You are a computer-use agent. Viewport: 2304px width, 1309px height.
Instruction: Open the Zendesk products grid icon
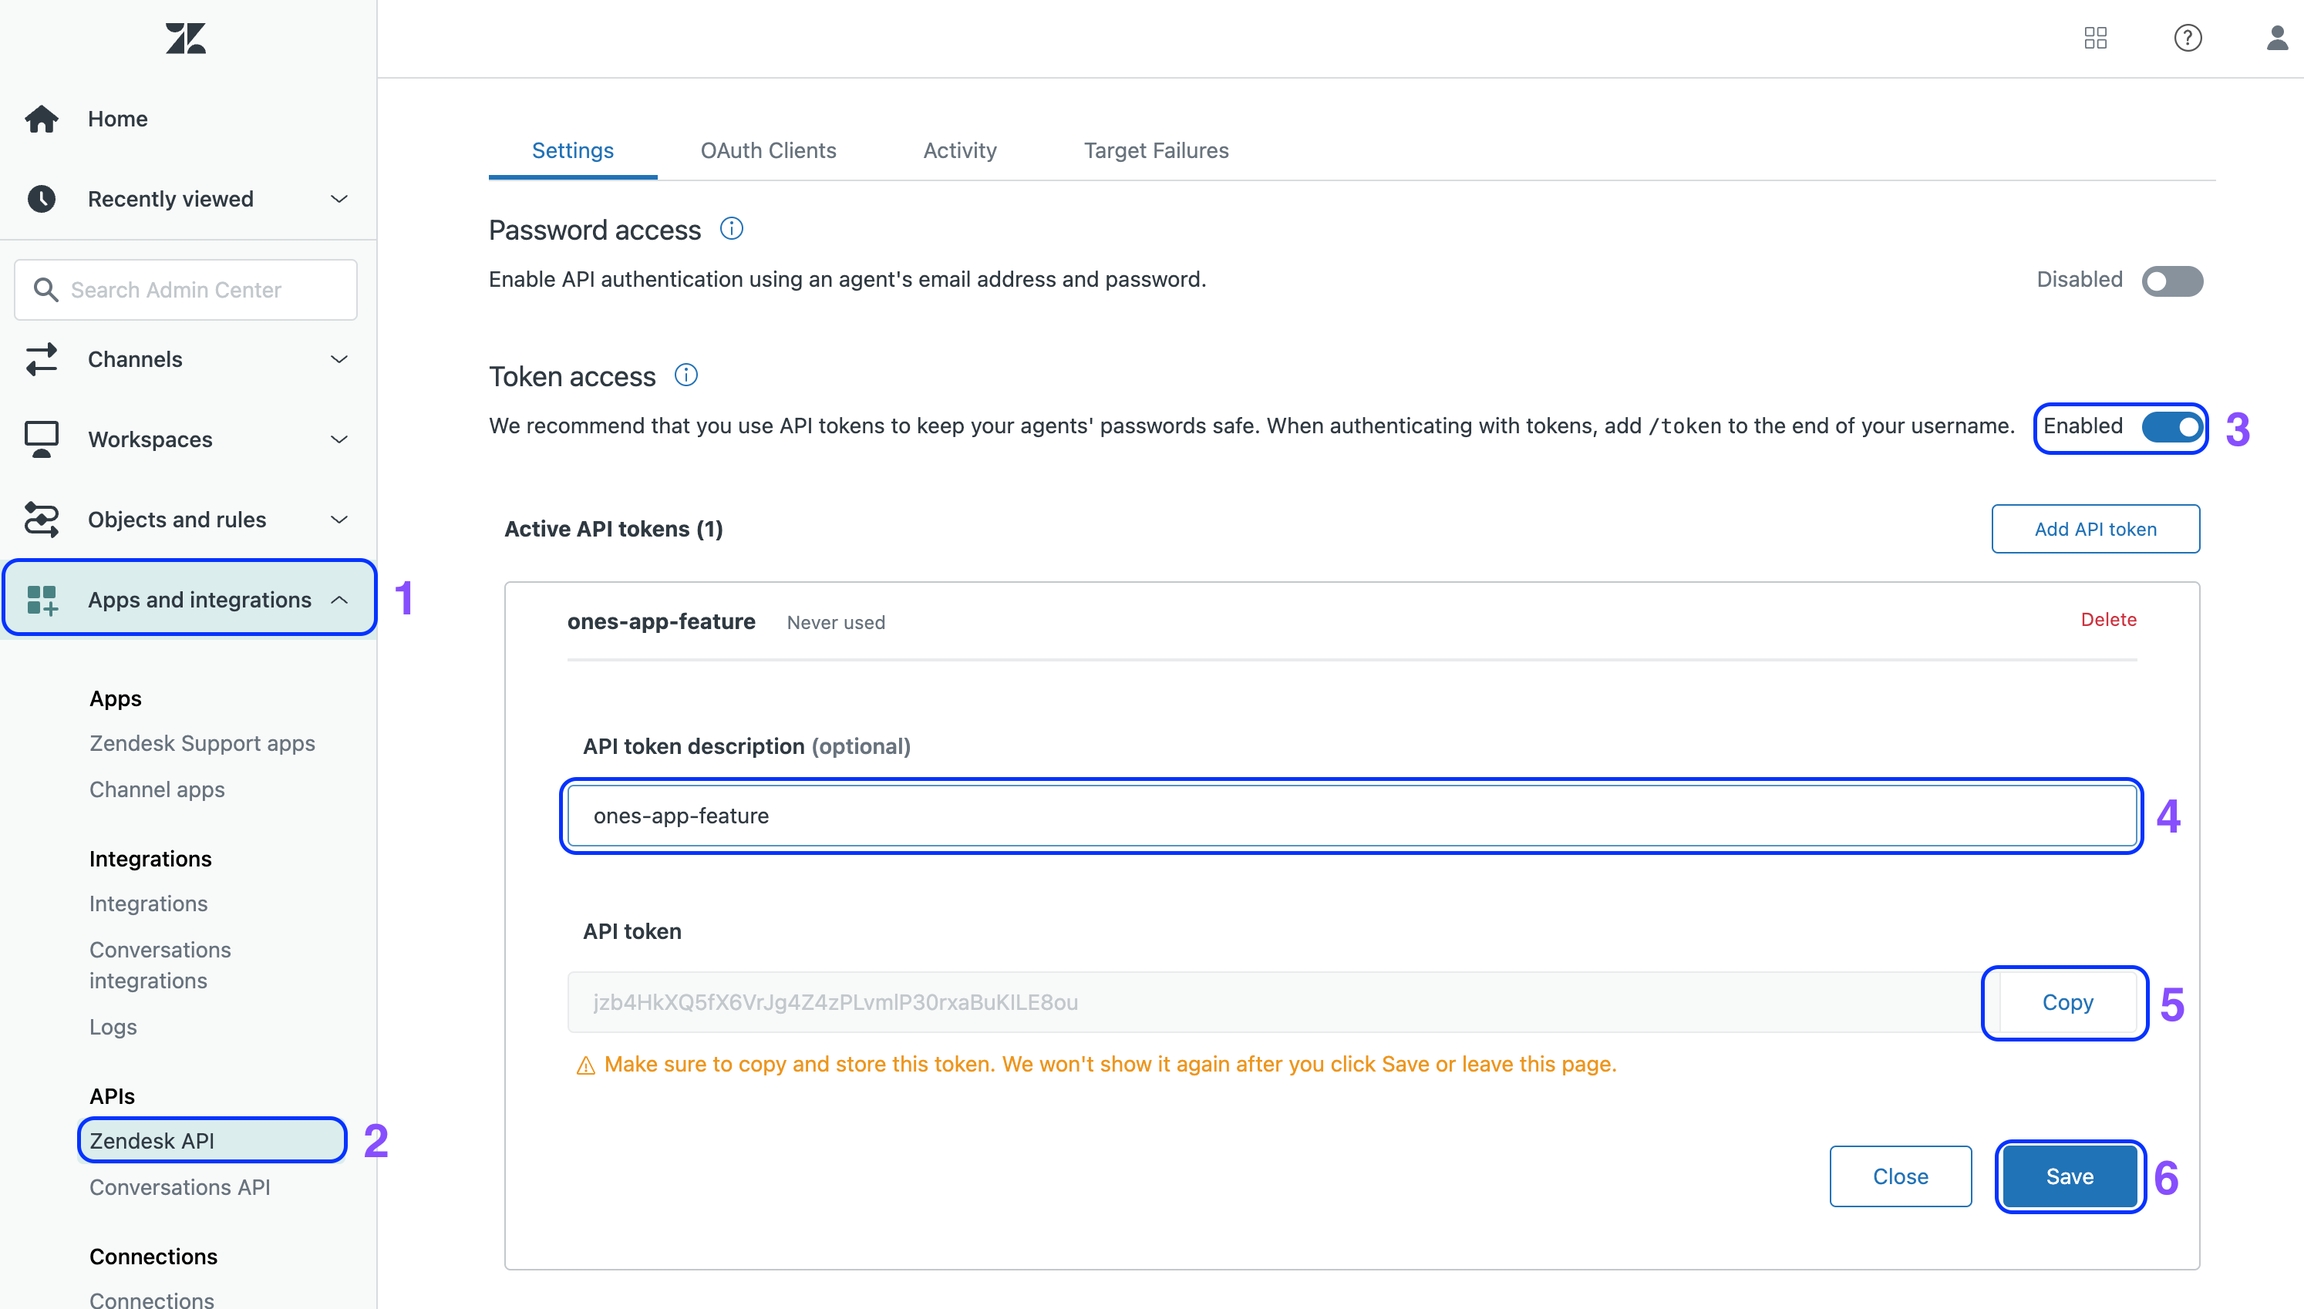point(2095,38)
